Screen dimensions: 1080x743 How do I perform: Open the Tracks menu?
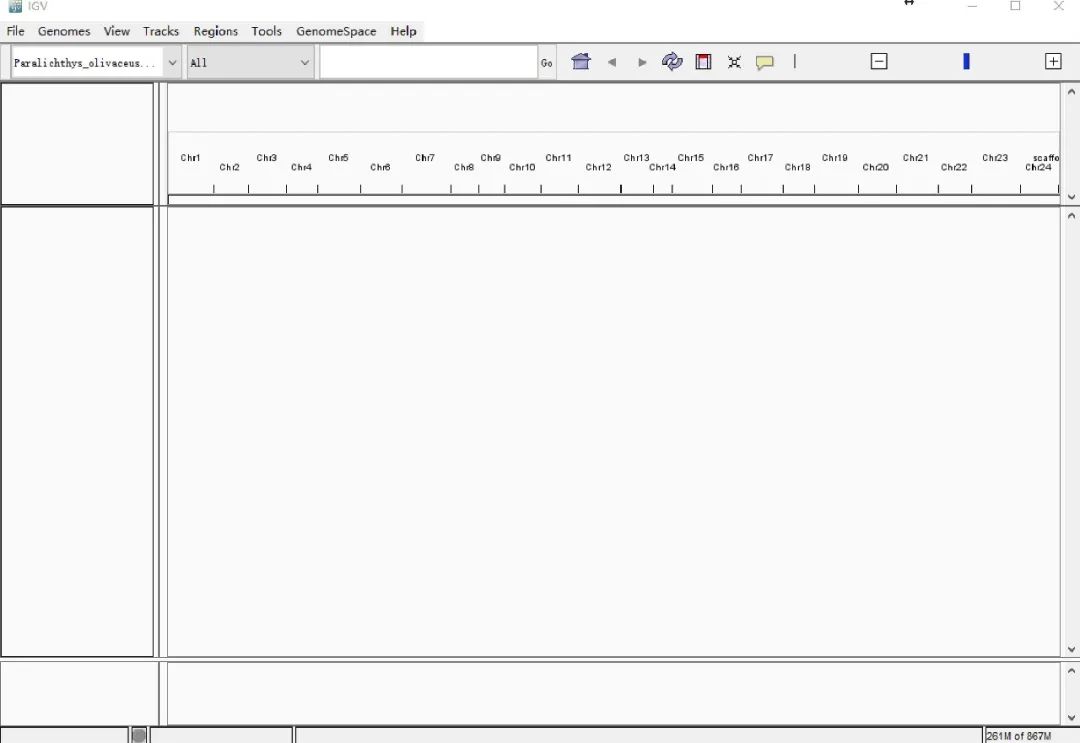pyautogui.click(x=160, y=31)
